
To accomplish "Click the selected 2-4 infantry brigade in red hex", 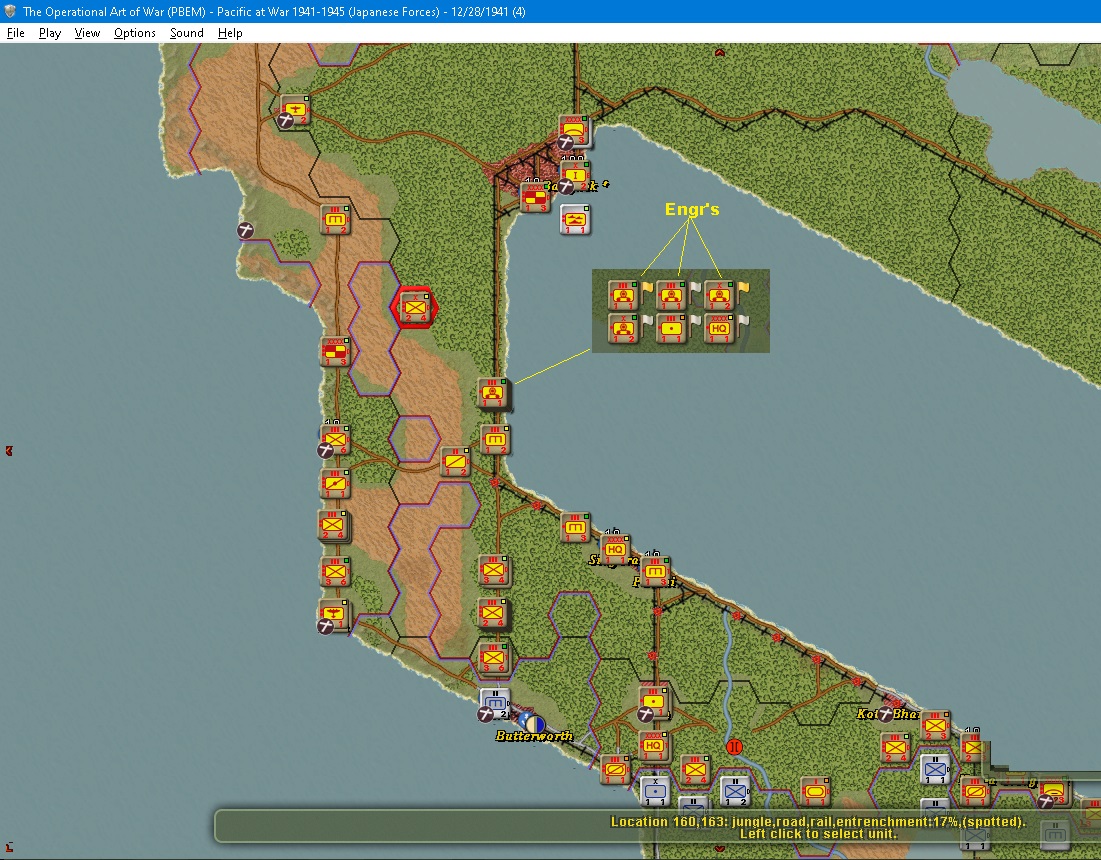I will click(x=415, y=307).
